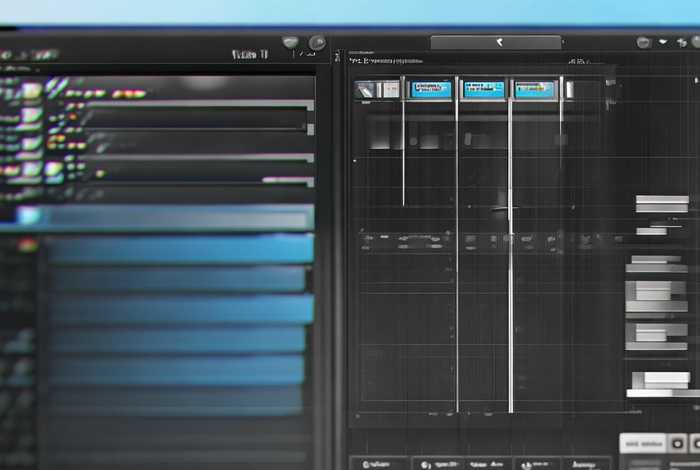This screenshot has height=470, width=700.
Task: Click the rightmost cyan clip thumbnail
Action: point(534,89)
